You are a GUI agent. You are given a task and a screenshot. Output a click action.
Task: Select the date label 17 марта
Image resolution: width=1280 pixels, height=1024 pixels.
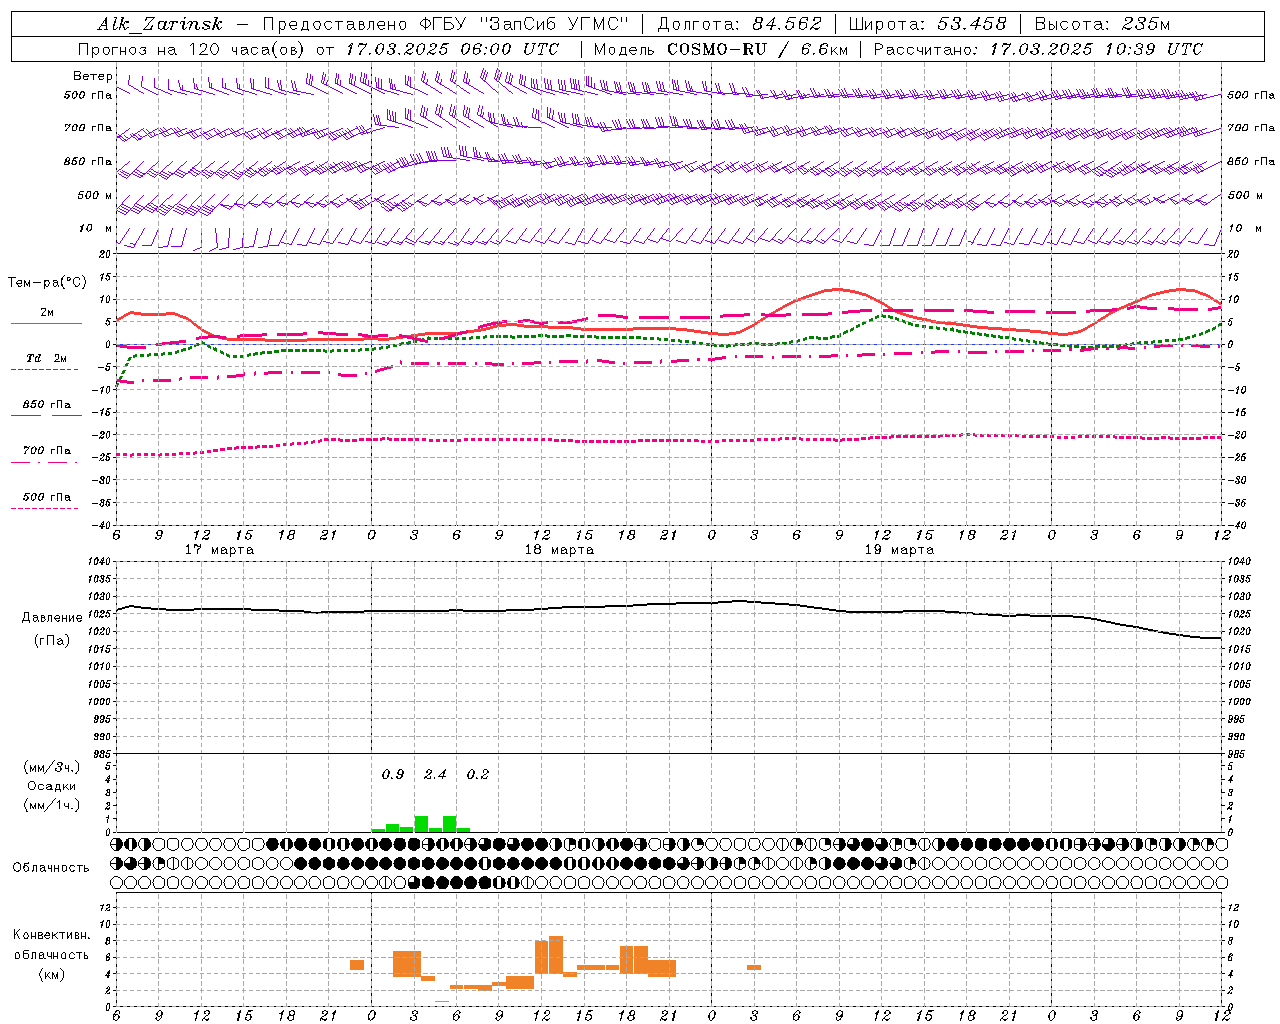(220, 550)
